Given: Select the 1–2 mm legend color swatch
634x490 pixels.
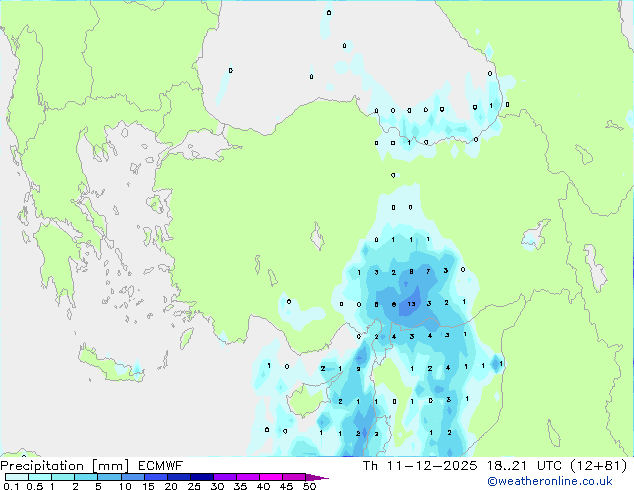Looking at the screenshot, I should (63, 477).
